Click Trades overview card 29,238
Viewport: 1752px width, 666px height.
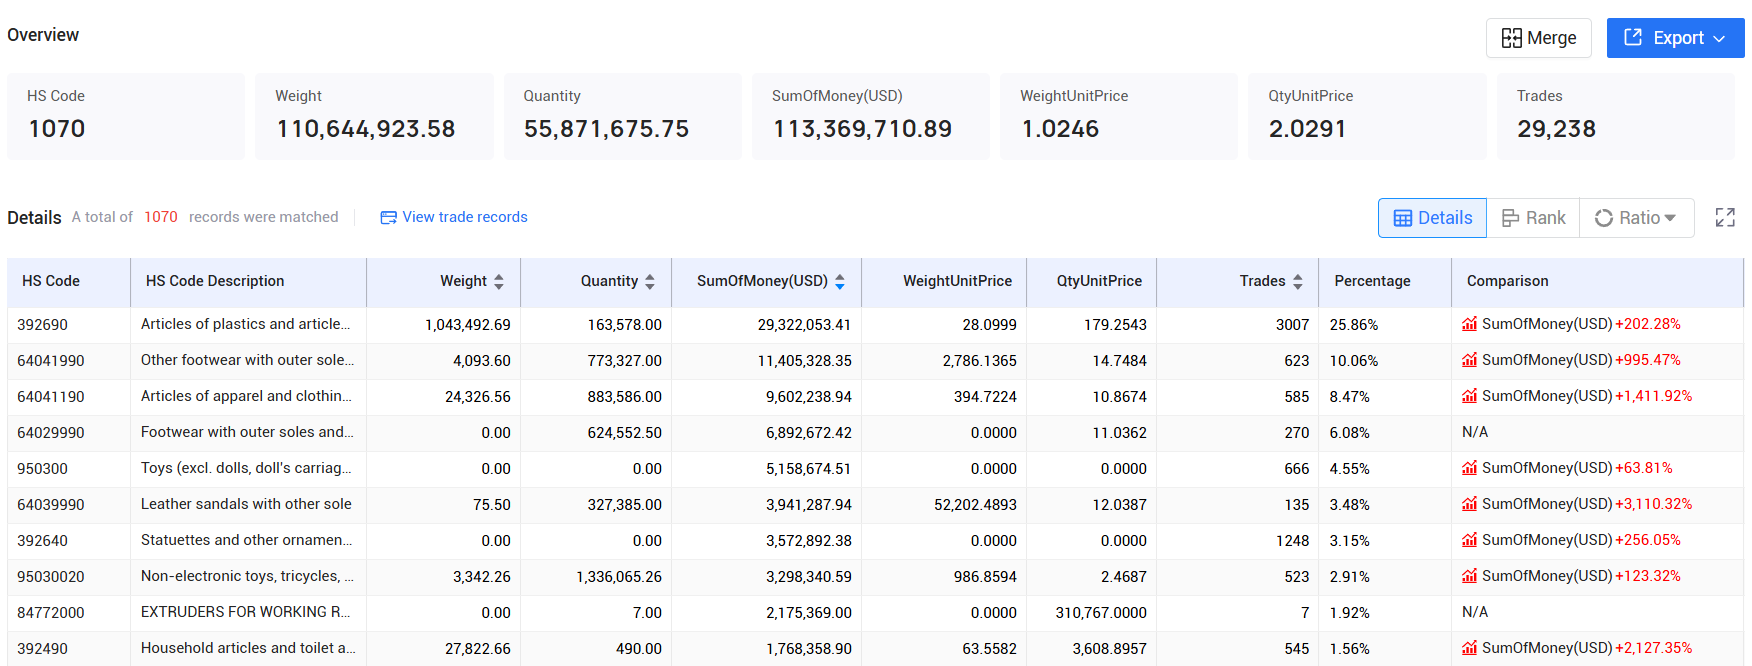click(x=1616, y=116)
